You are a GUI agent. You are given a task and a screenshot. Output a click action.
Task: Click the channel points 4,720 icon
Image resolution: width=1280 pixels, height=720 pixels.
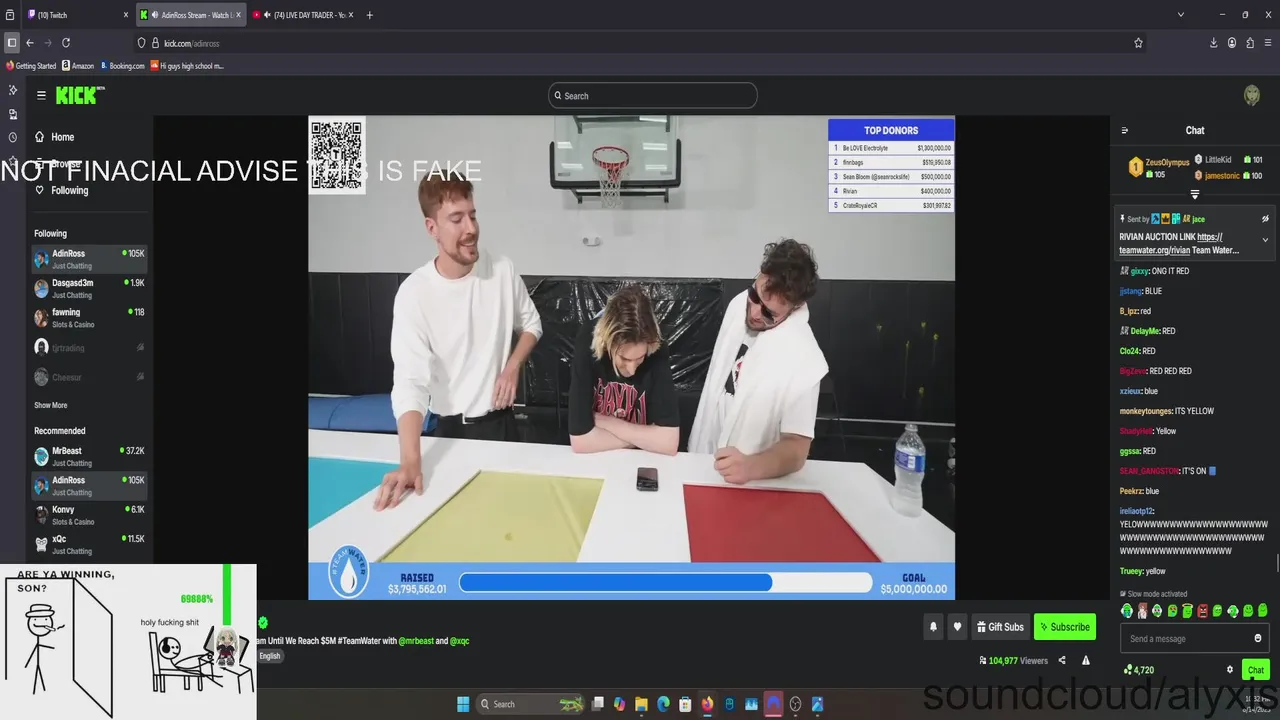[x=1139, y=670]
